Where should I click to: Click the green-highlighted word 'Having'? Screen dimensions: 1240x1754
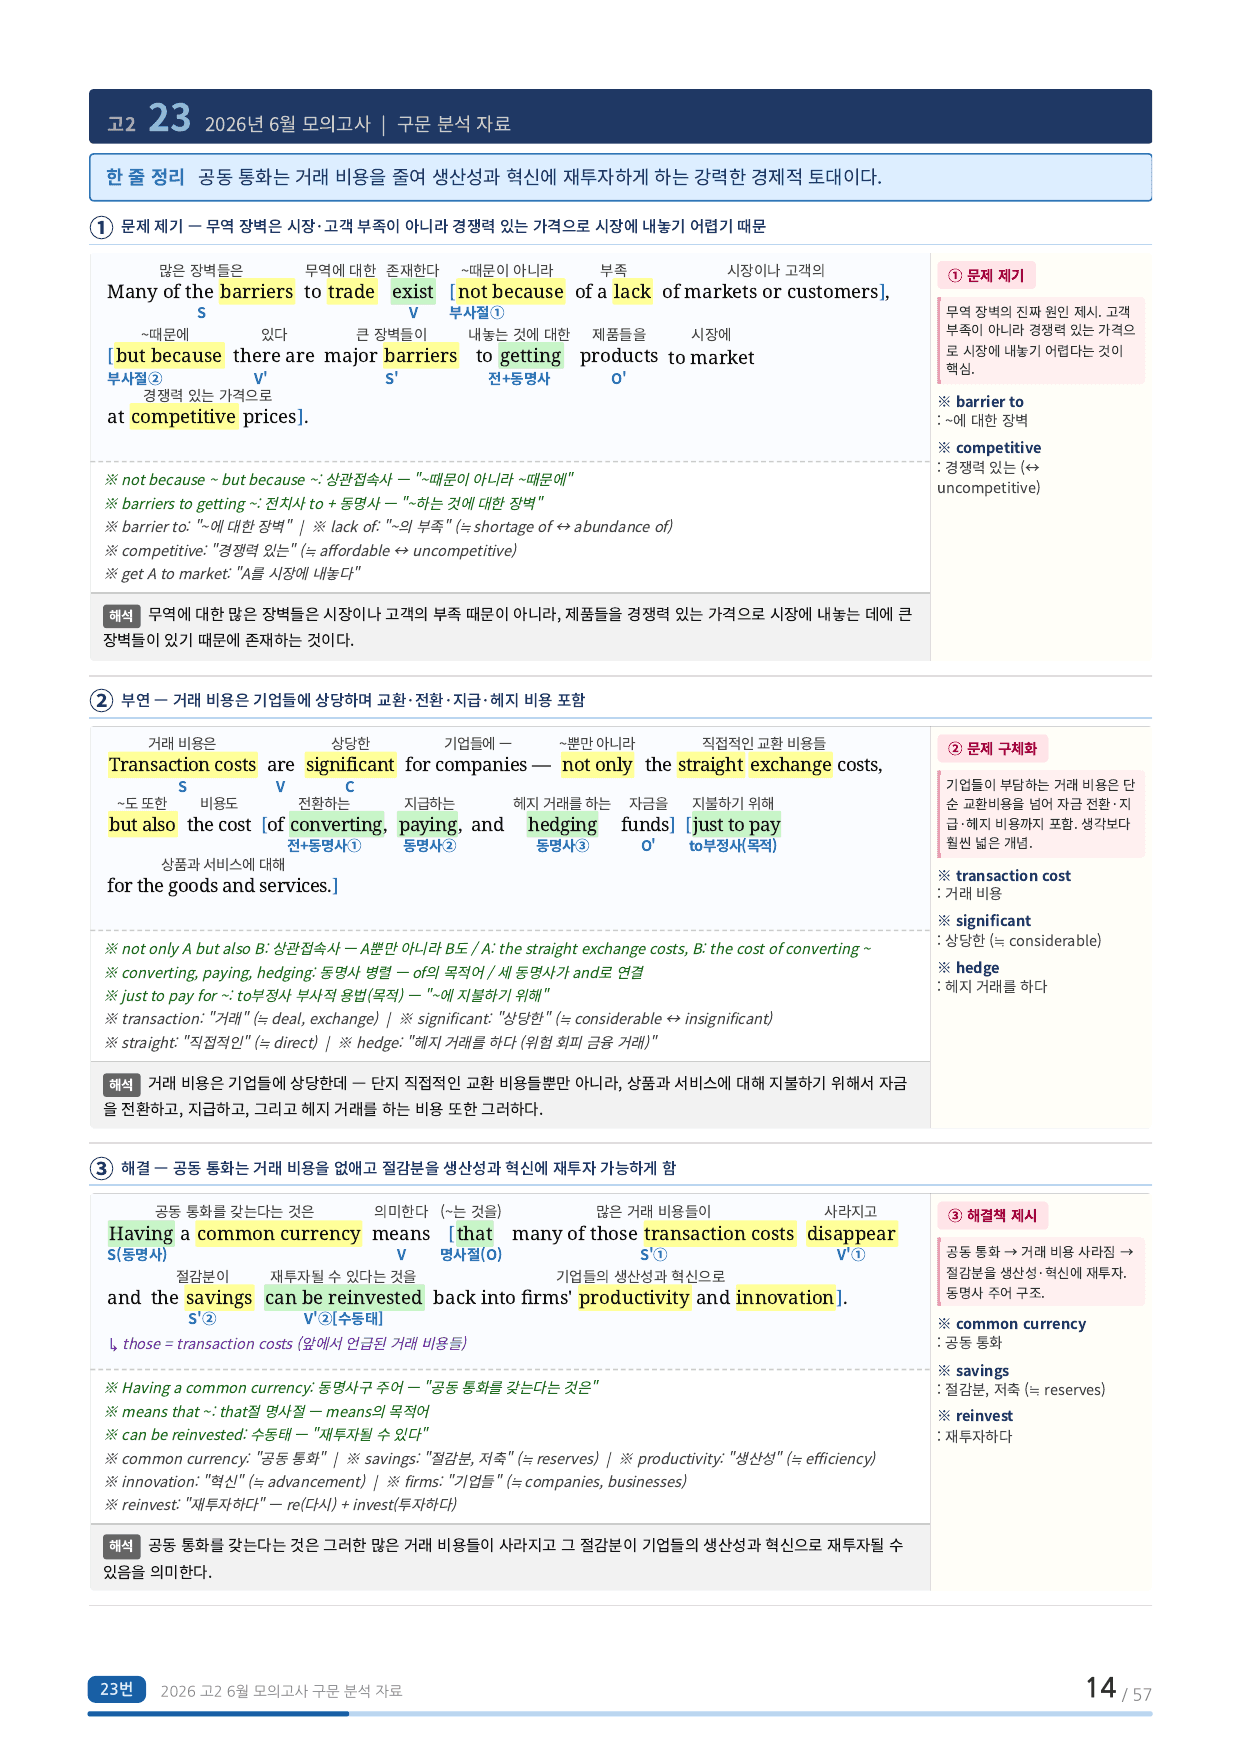[x=141, y=1234]
